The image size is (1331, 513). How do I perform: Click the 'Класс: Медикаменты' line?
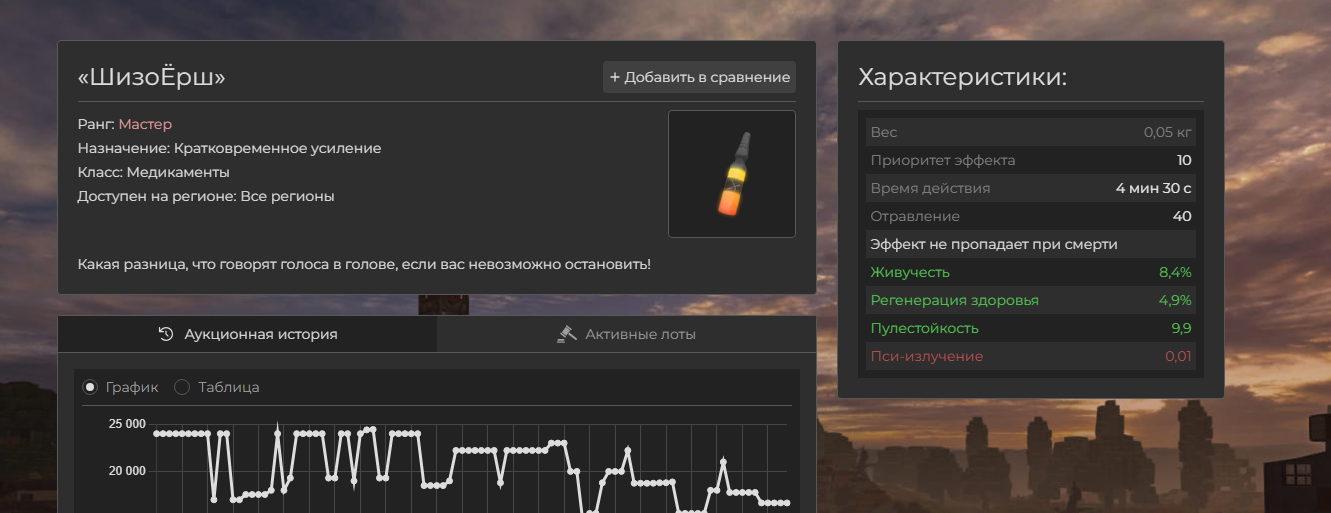[153, 172]
